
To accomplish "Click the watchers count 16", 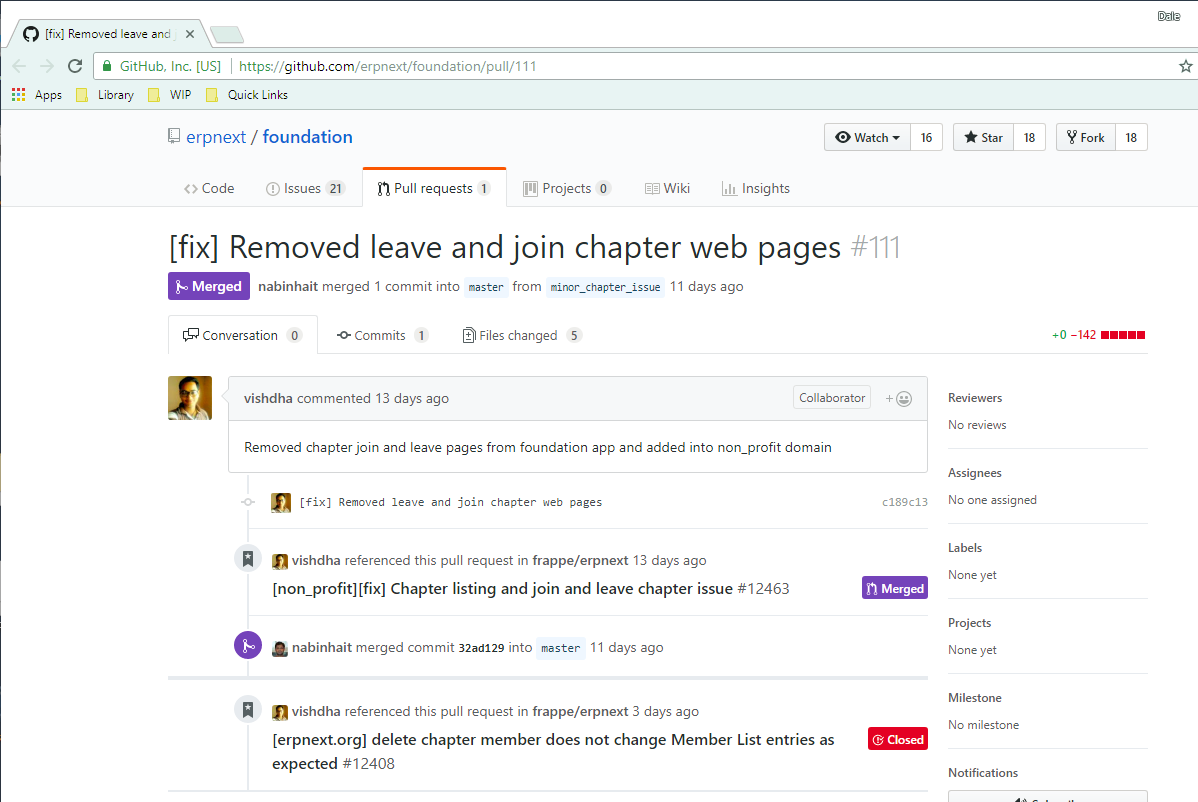I will coord(926,137).
